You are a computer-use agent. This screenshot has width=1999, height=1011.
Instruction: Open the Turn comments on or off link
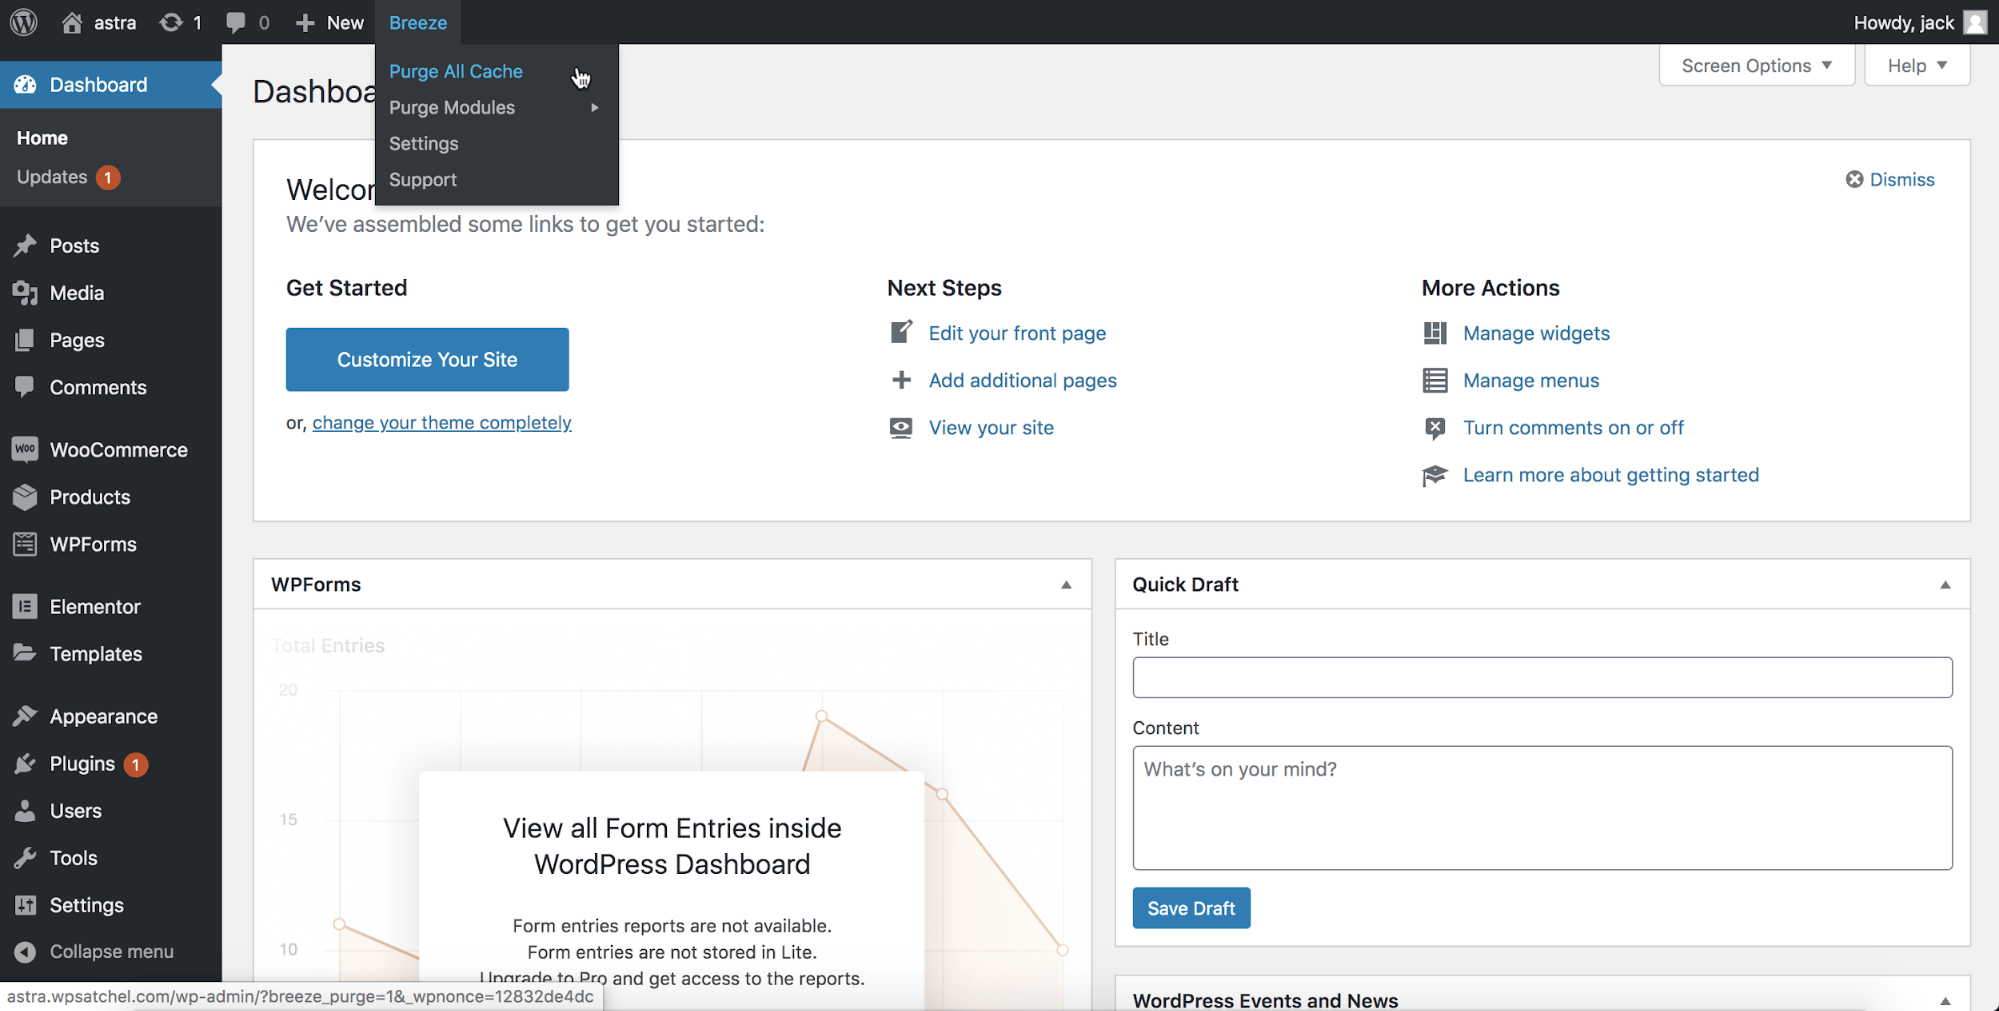[1573, 427]
